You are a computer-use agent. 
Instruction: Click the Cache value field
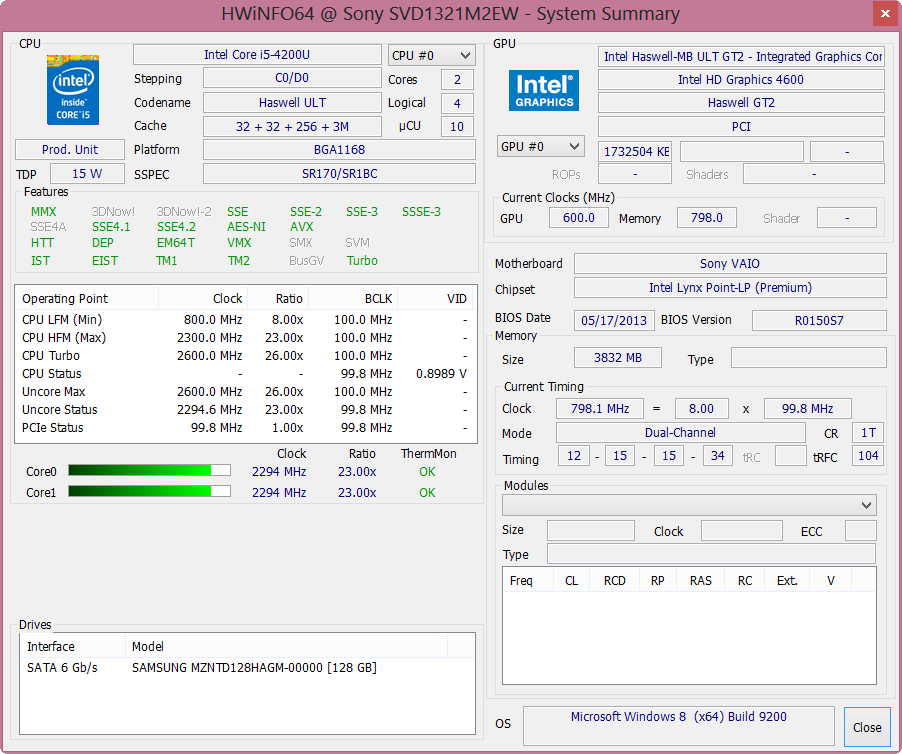tap(292, 127)
